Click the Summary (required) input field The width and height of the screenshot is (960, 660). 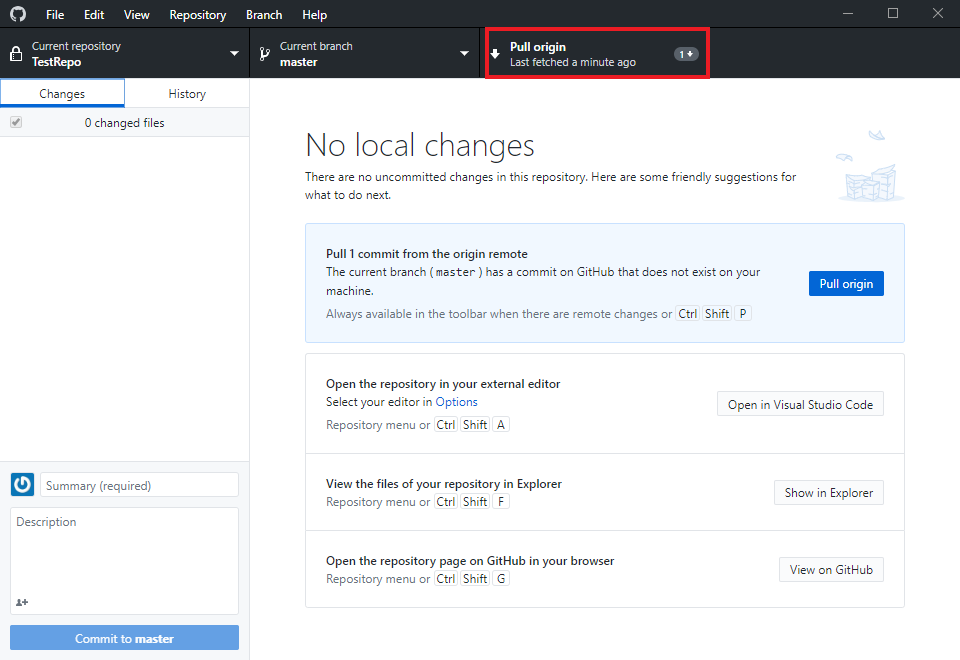point(140,485)
